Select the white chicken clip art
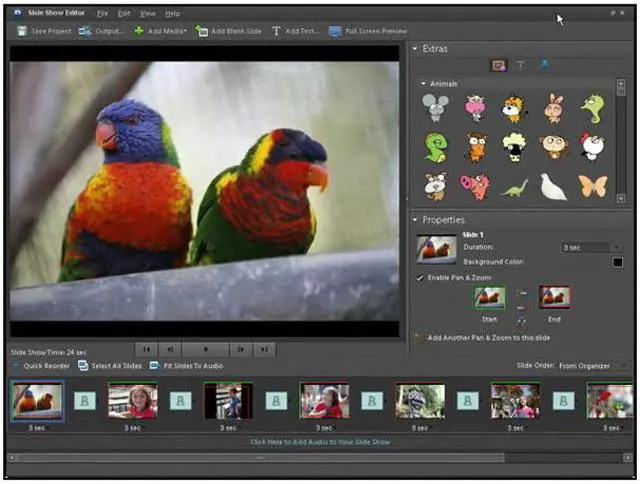 [592, 146]
